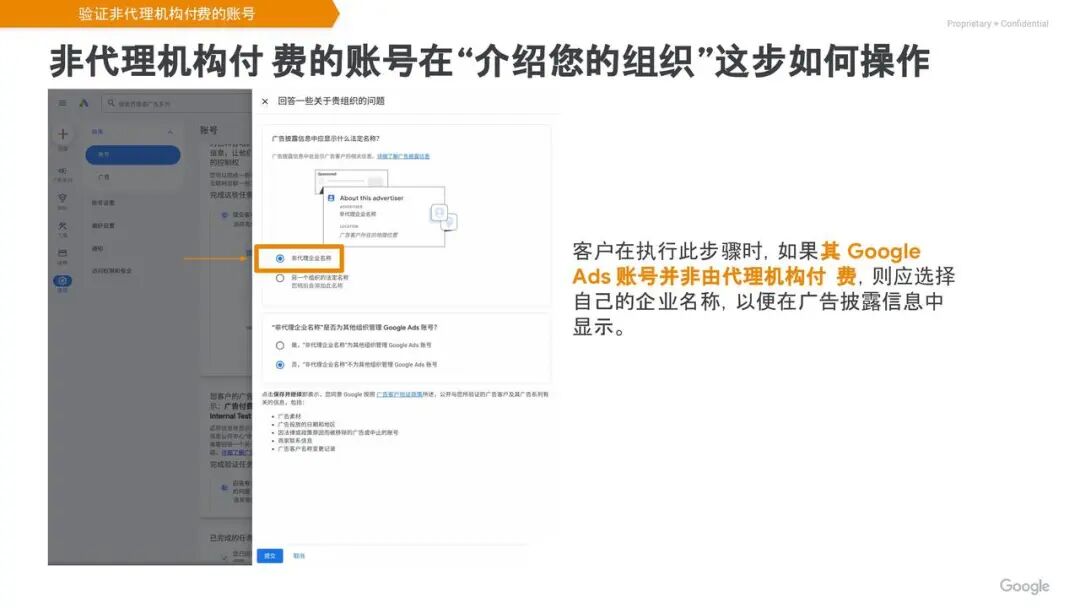Click the orange banner 验证非代理机构付费的账号
The image size is (1080, 608).
click(167, 14)
